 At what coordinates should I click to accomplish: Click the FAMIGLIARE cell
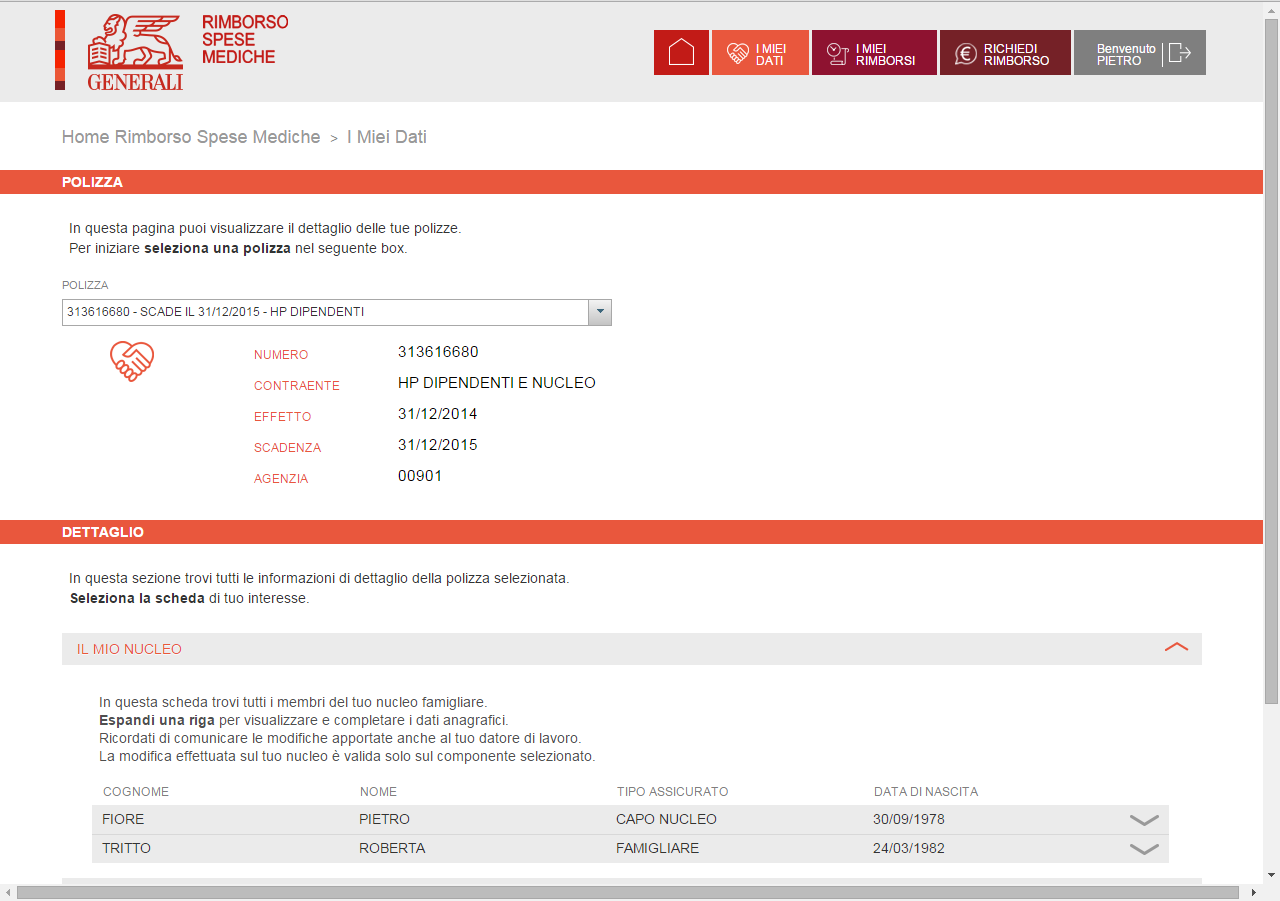coord(657,848)
